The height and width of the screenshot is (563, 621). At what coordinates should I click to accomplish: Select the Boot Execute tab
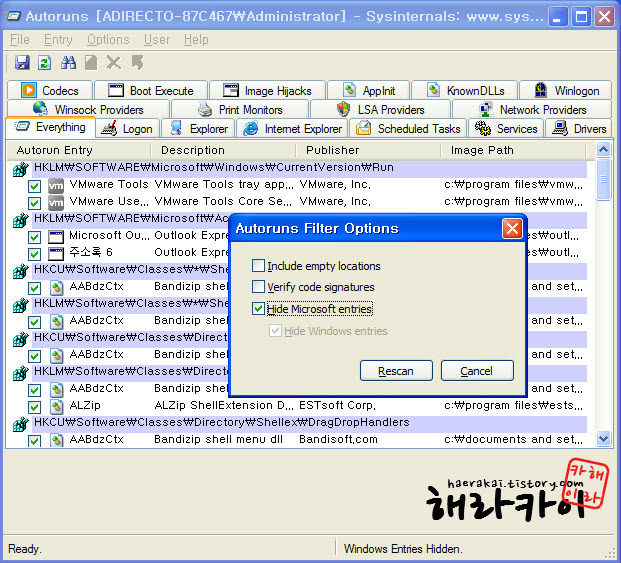pyautogui.click(x=151, y=90)
